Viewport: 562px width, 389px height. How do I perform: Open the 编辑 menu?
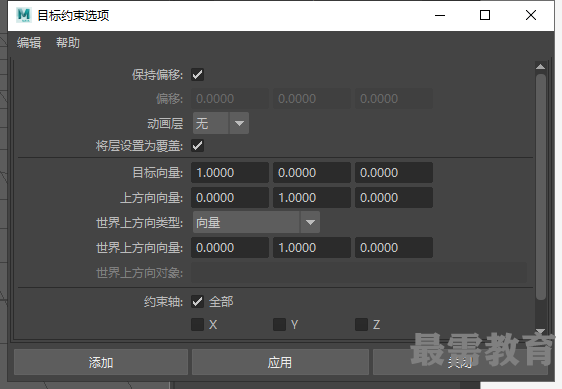pos(29,43)
